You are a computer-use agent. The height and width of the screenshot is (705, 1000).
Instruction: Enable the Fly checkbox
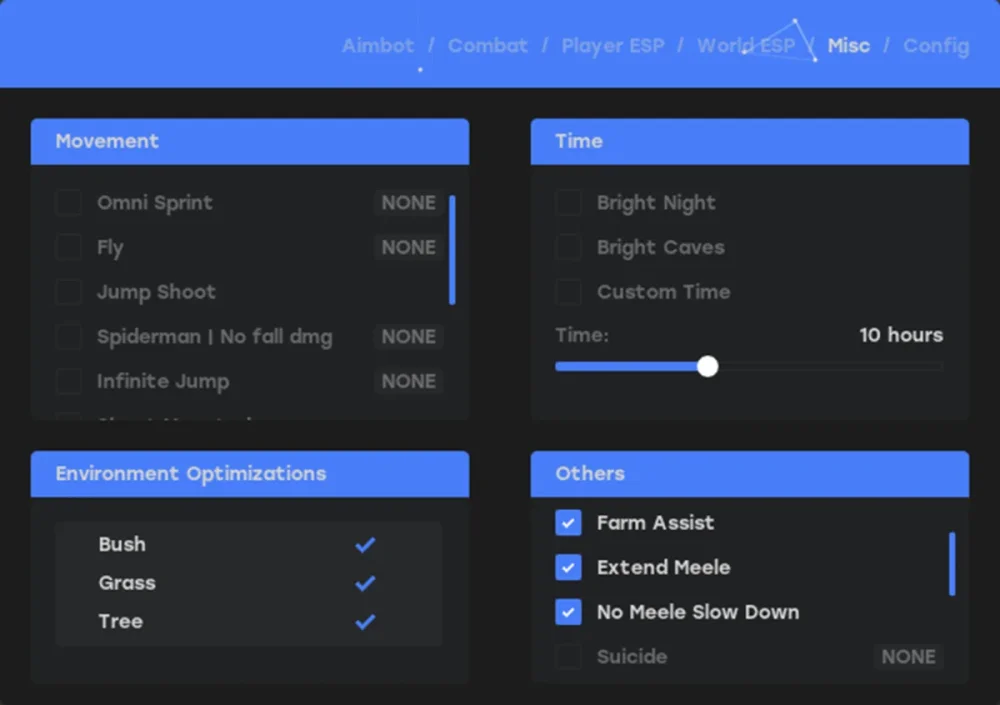68,247
